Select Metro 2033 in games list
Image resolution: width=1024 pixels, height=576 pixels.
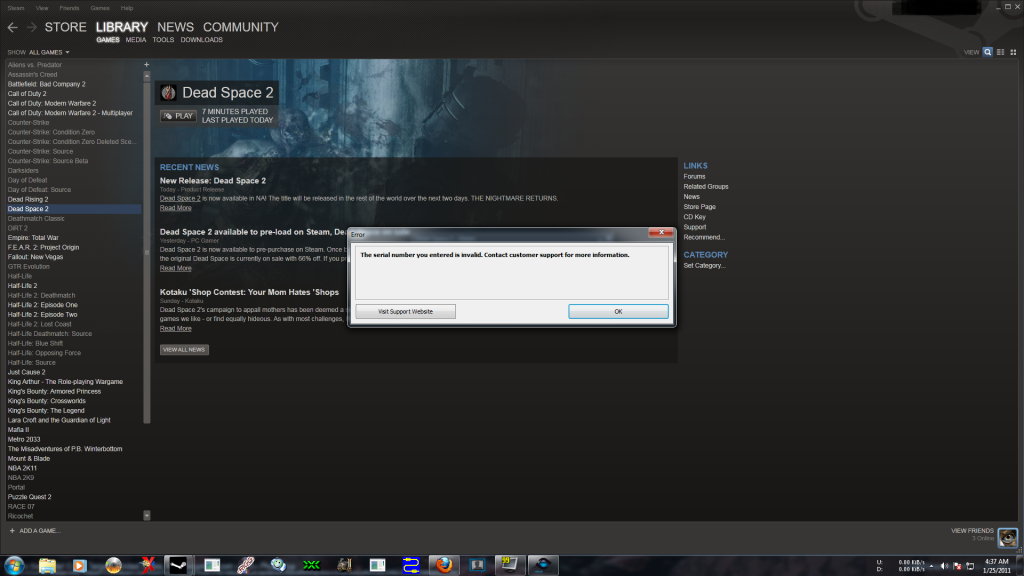[24, 440]
